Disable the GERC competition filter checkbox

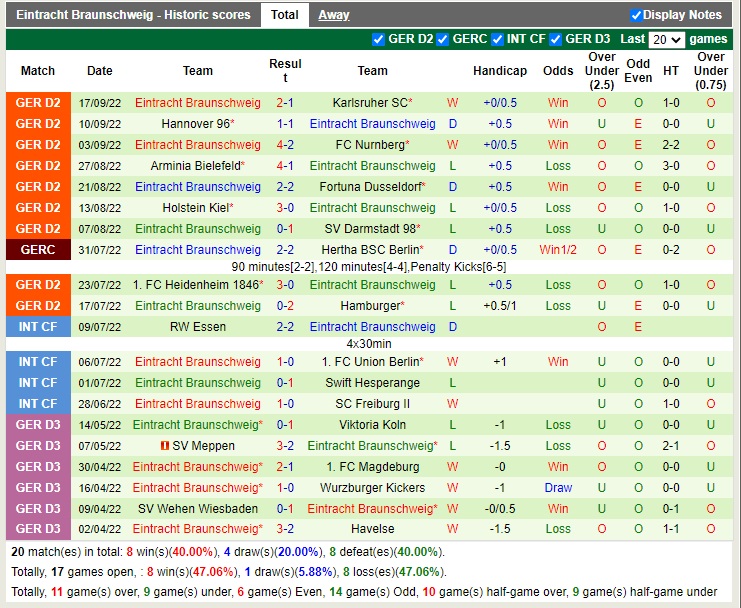click(x=443, y=39)
